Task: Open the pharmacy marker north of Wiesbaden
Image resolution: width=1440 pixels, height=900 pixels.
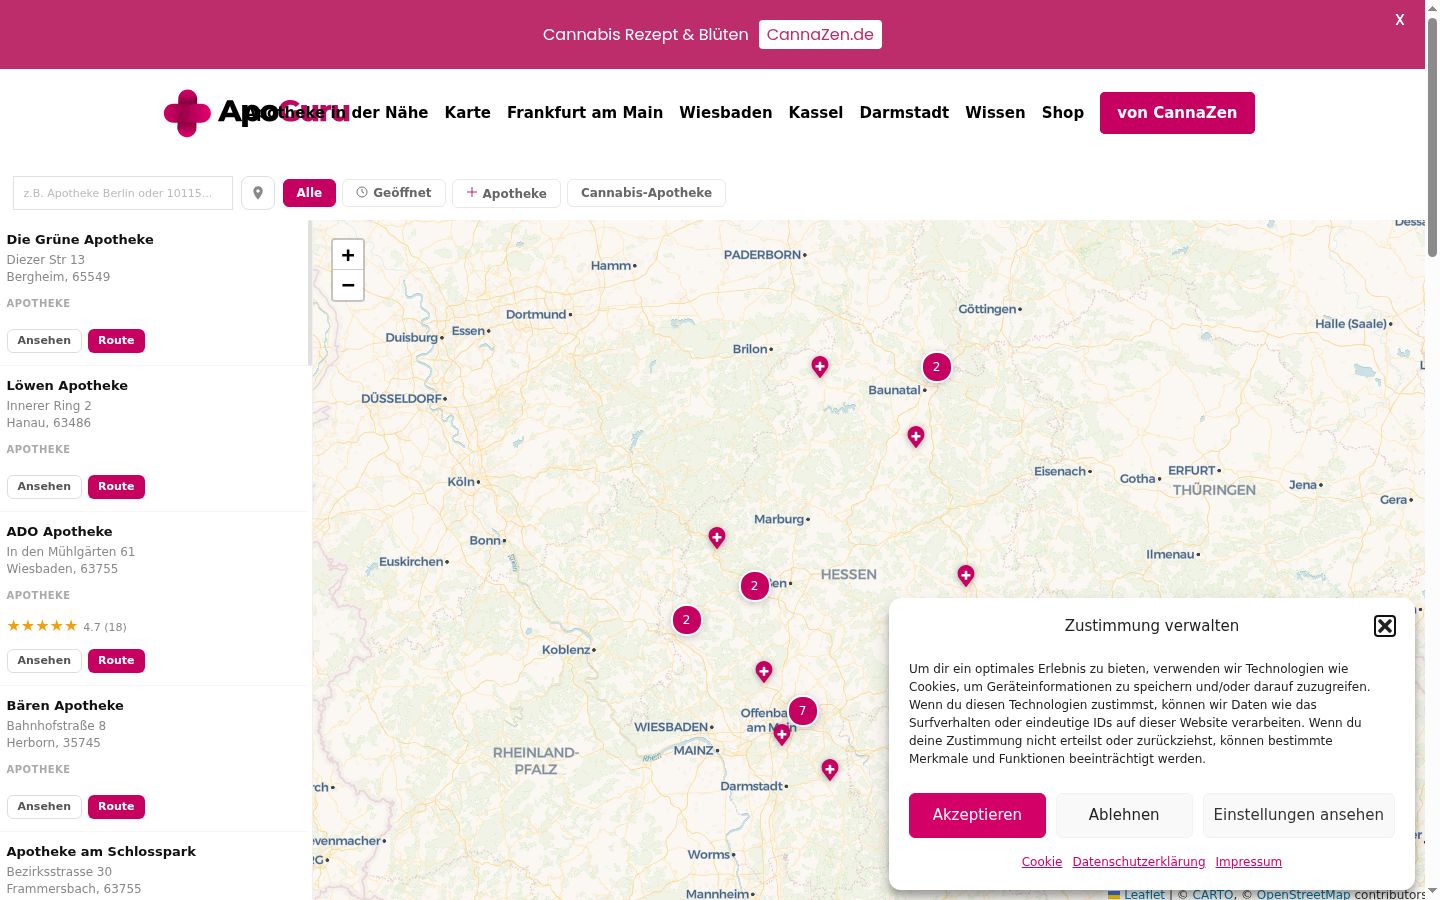Action: coord(764,672)
